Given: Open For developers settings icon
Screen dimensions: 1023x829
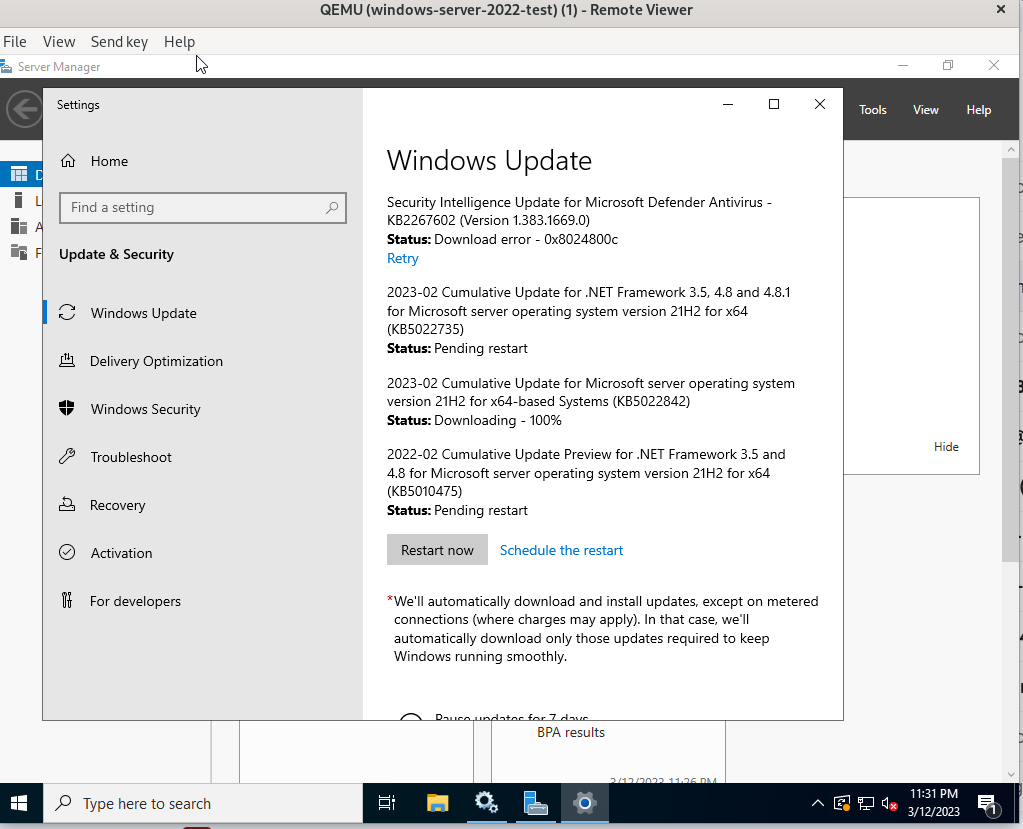Looking at the screenshot, I should coord(65,600).
